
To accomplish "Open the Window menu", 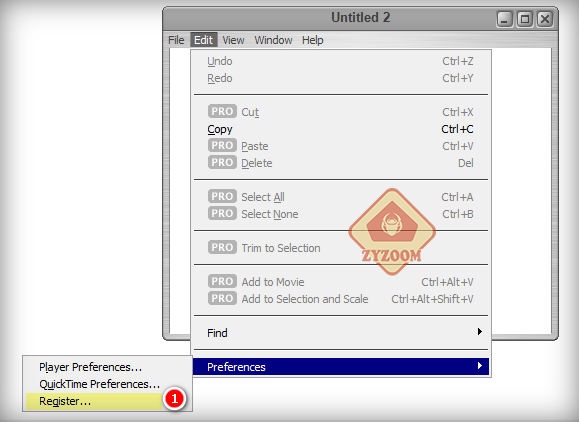I will pos(273,40).
